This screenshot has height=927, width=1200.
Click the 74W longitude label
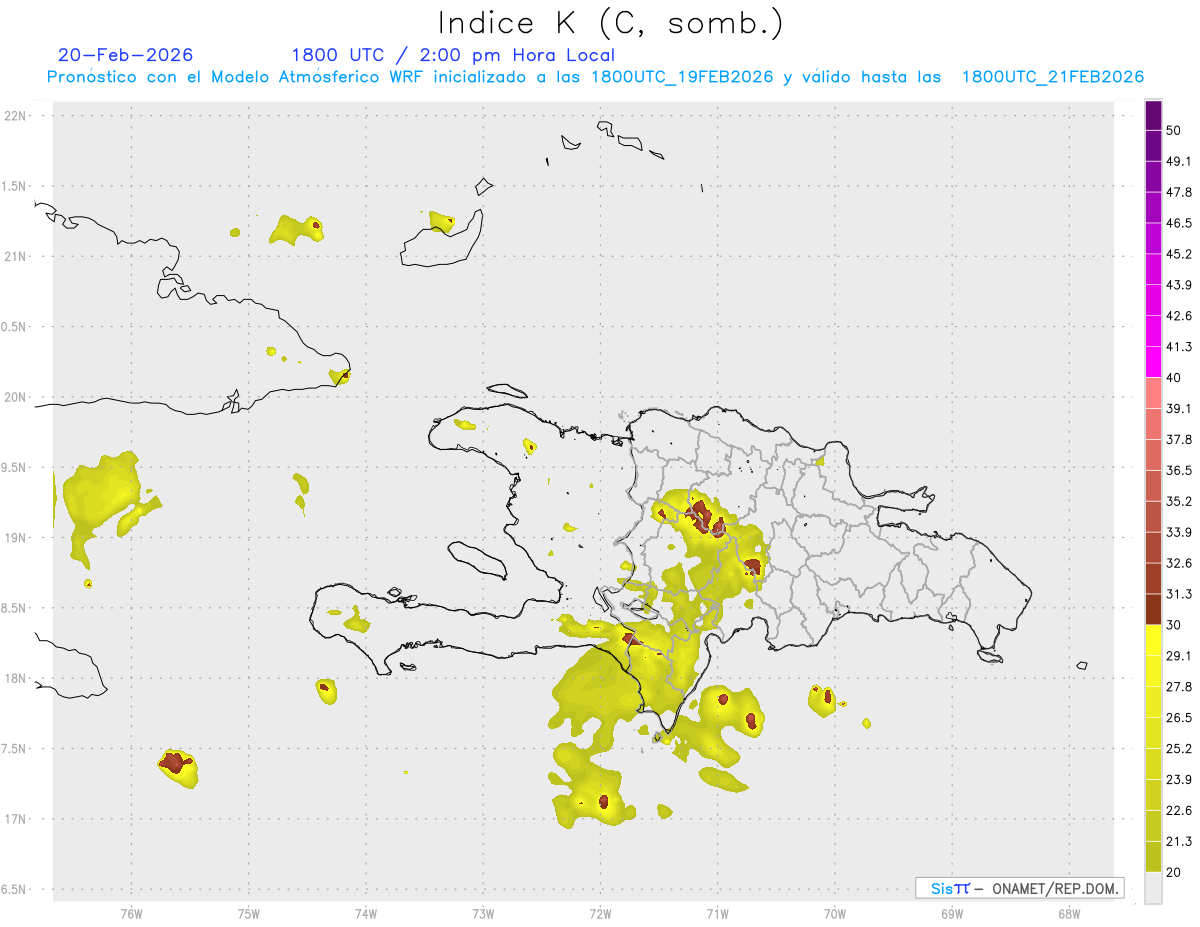[365, 913]
